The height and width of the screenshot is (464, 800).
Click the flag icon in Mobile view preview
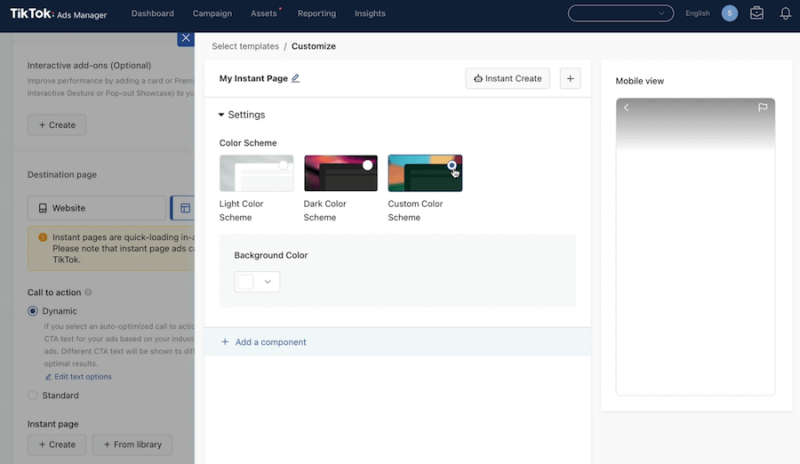pos(762,108)
